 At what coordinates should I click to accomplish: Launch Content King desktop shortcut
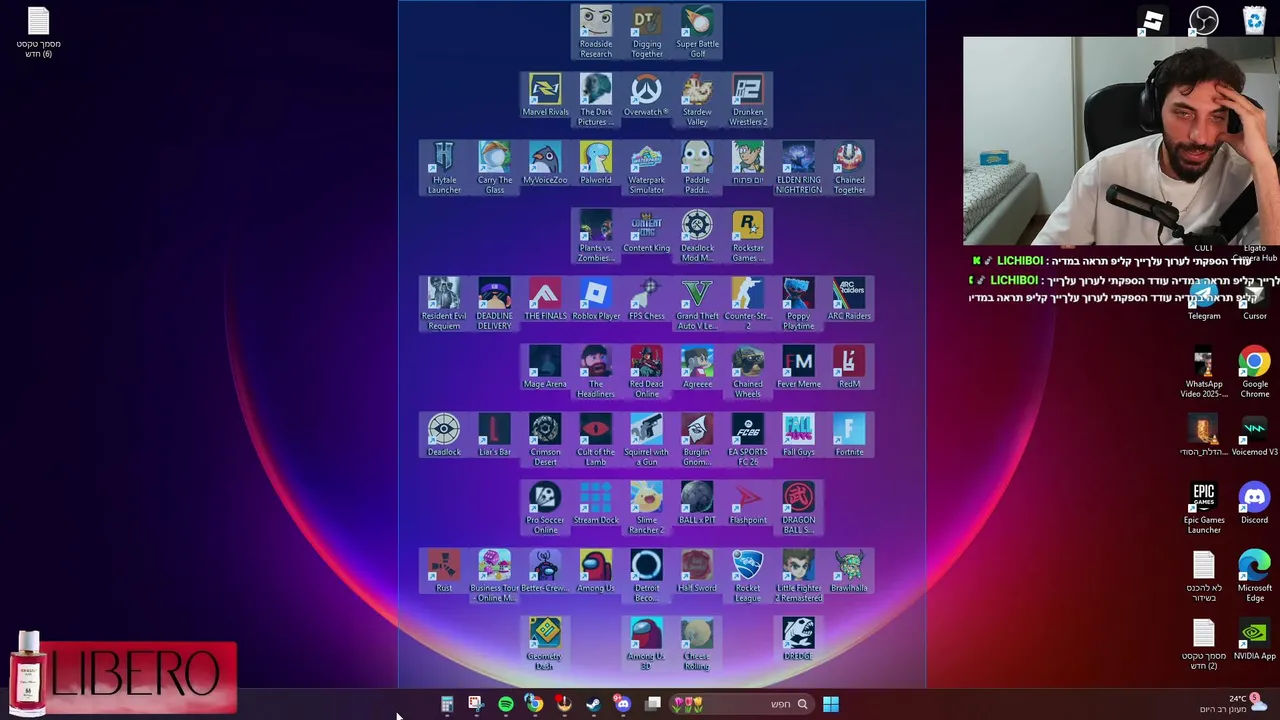pyautogui.click(x=647, y=231)
